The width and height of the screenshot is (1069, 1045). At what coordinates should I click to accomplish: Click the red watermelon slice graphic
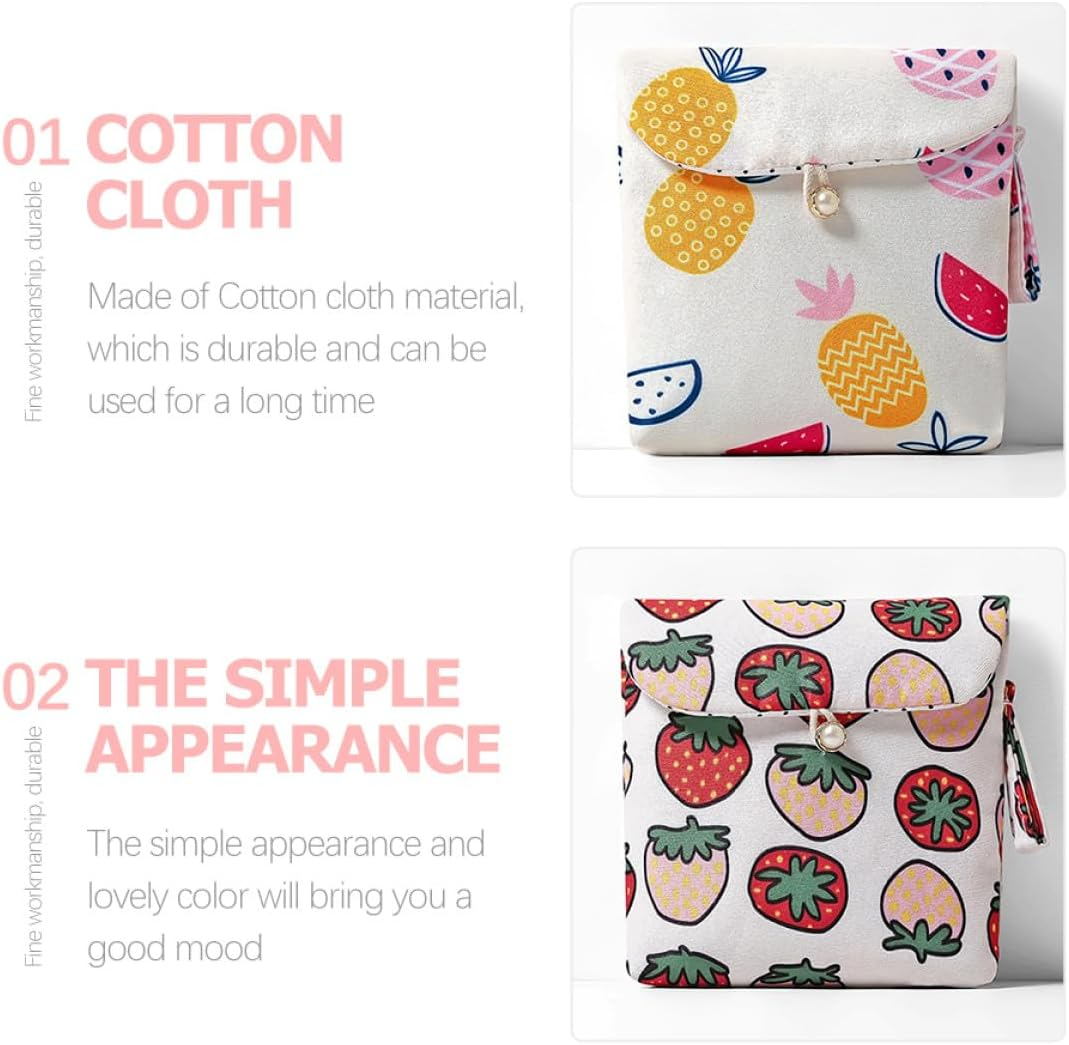971,296
